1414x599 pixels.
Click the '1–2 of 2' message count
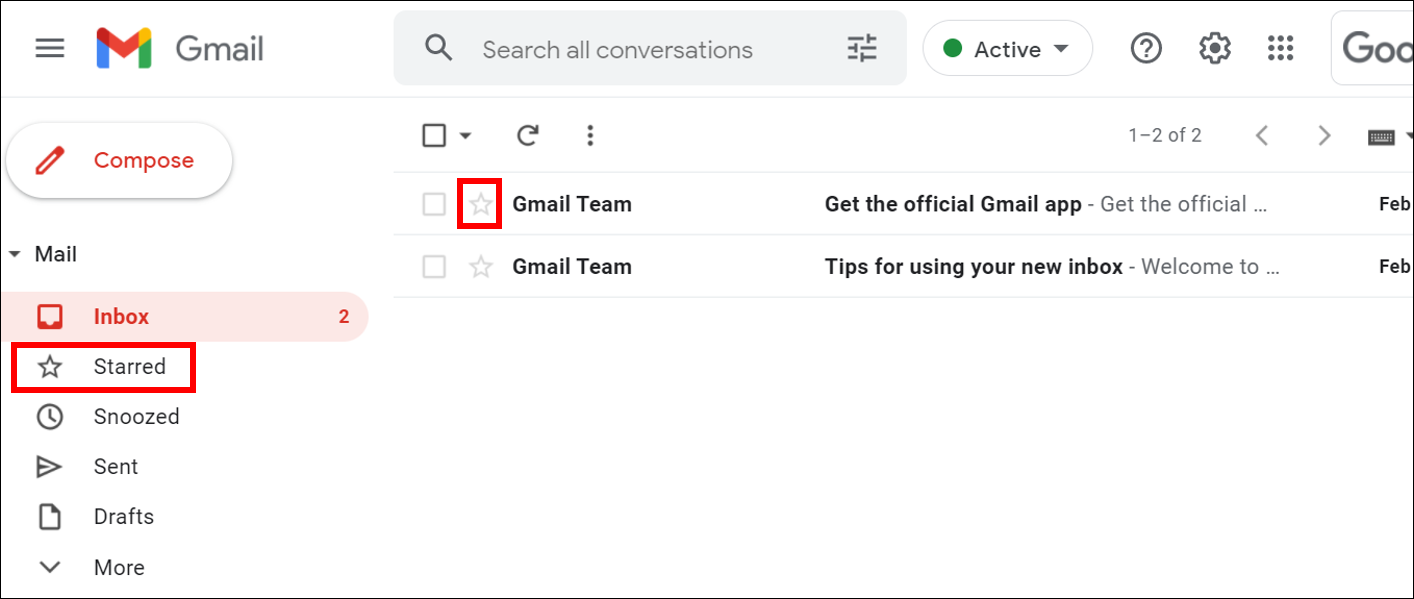click(x=1165, y=135)
